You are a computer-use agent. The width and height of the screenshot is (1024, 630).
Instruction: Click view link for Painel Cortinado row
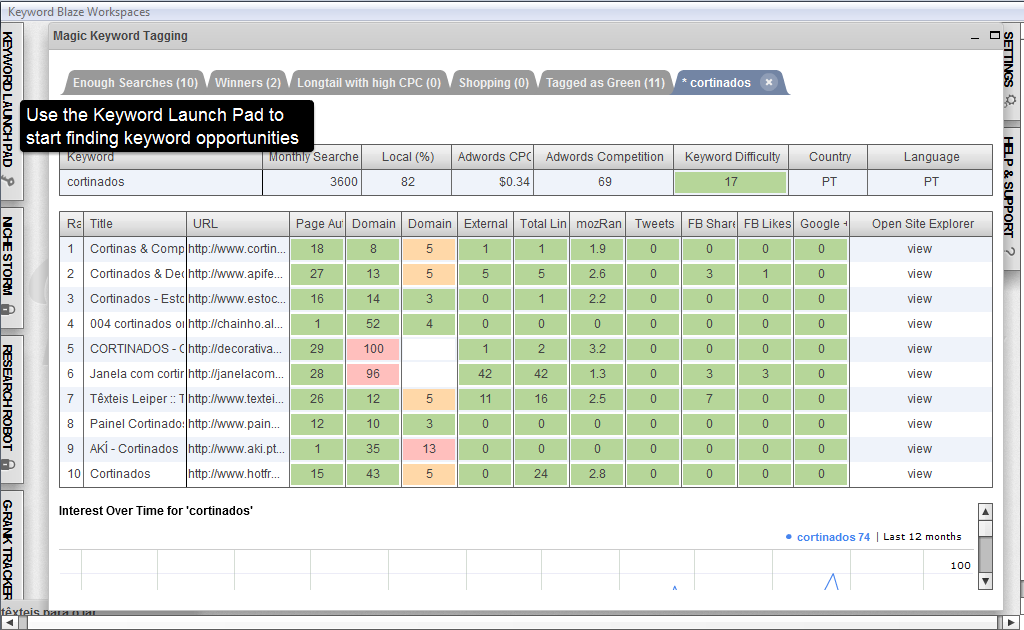[x=919, y=424]
